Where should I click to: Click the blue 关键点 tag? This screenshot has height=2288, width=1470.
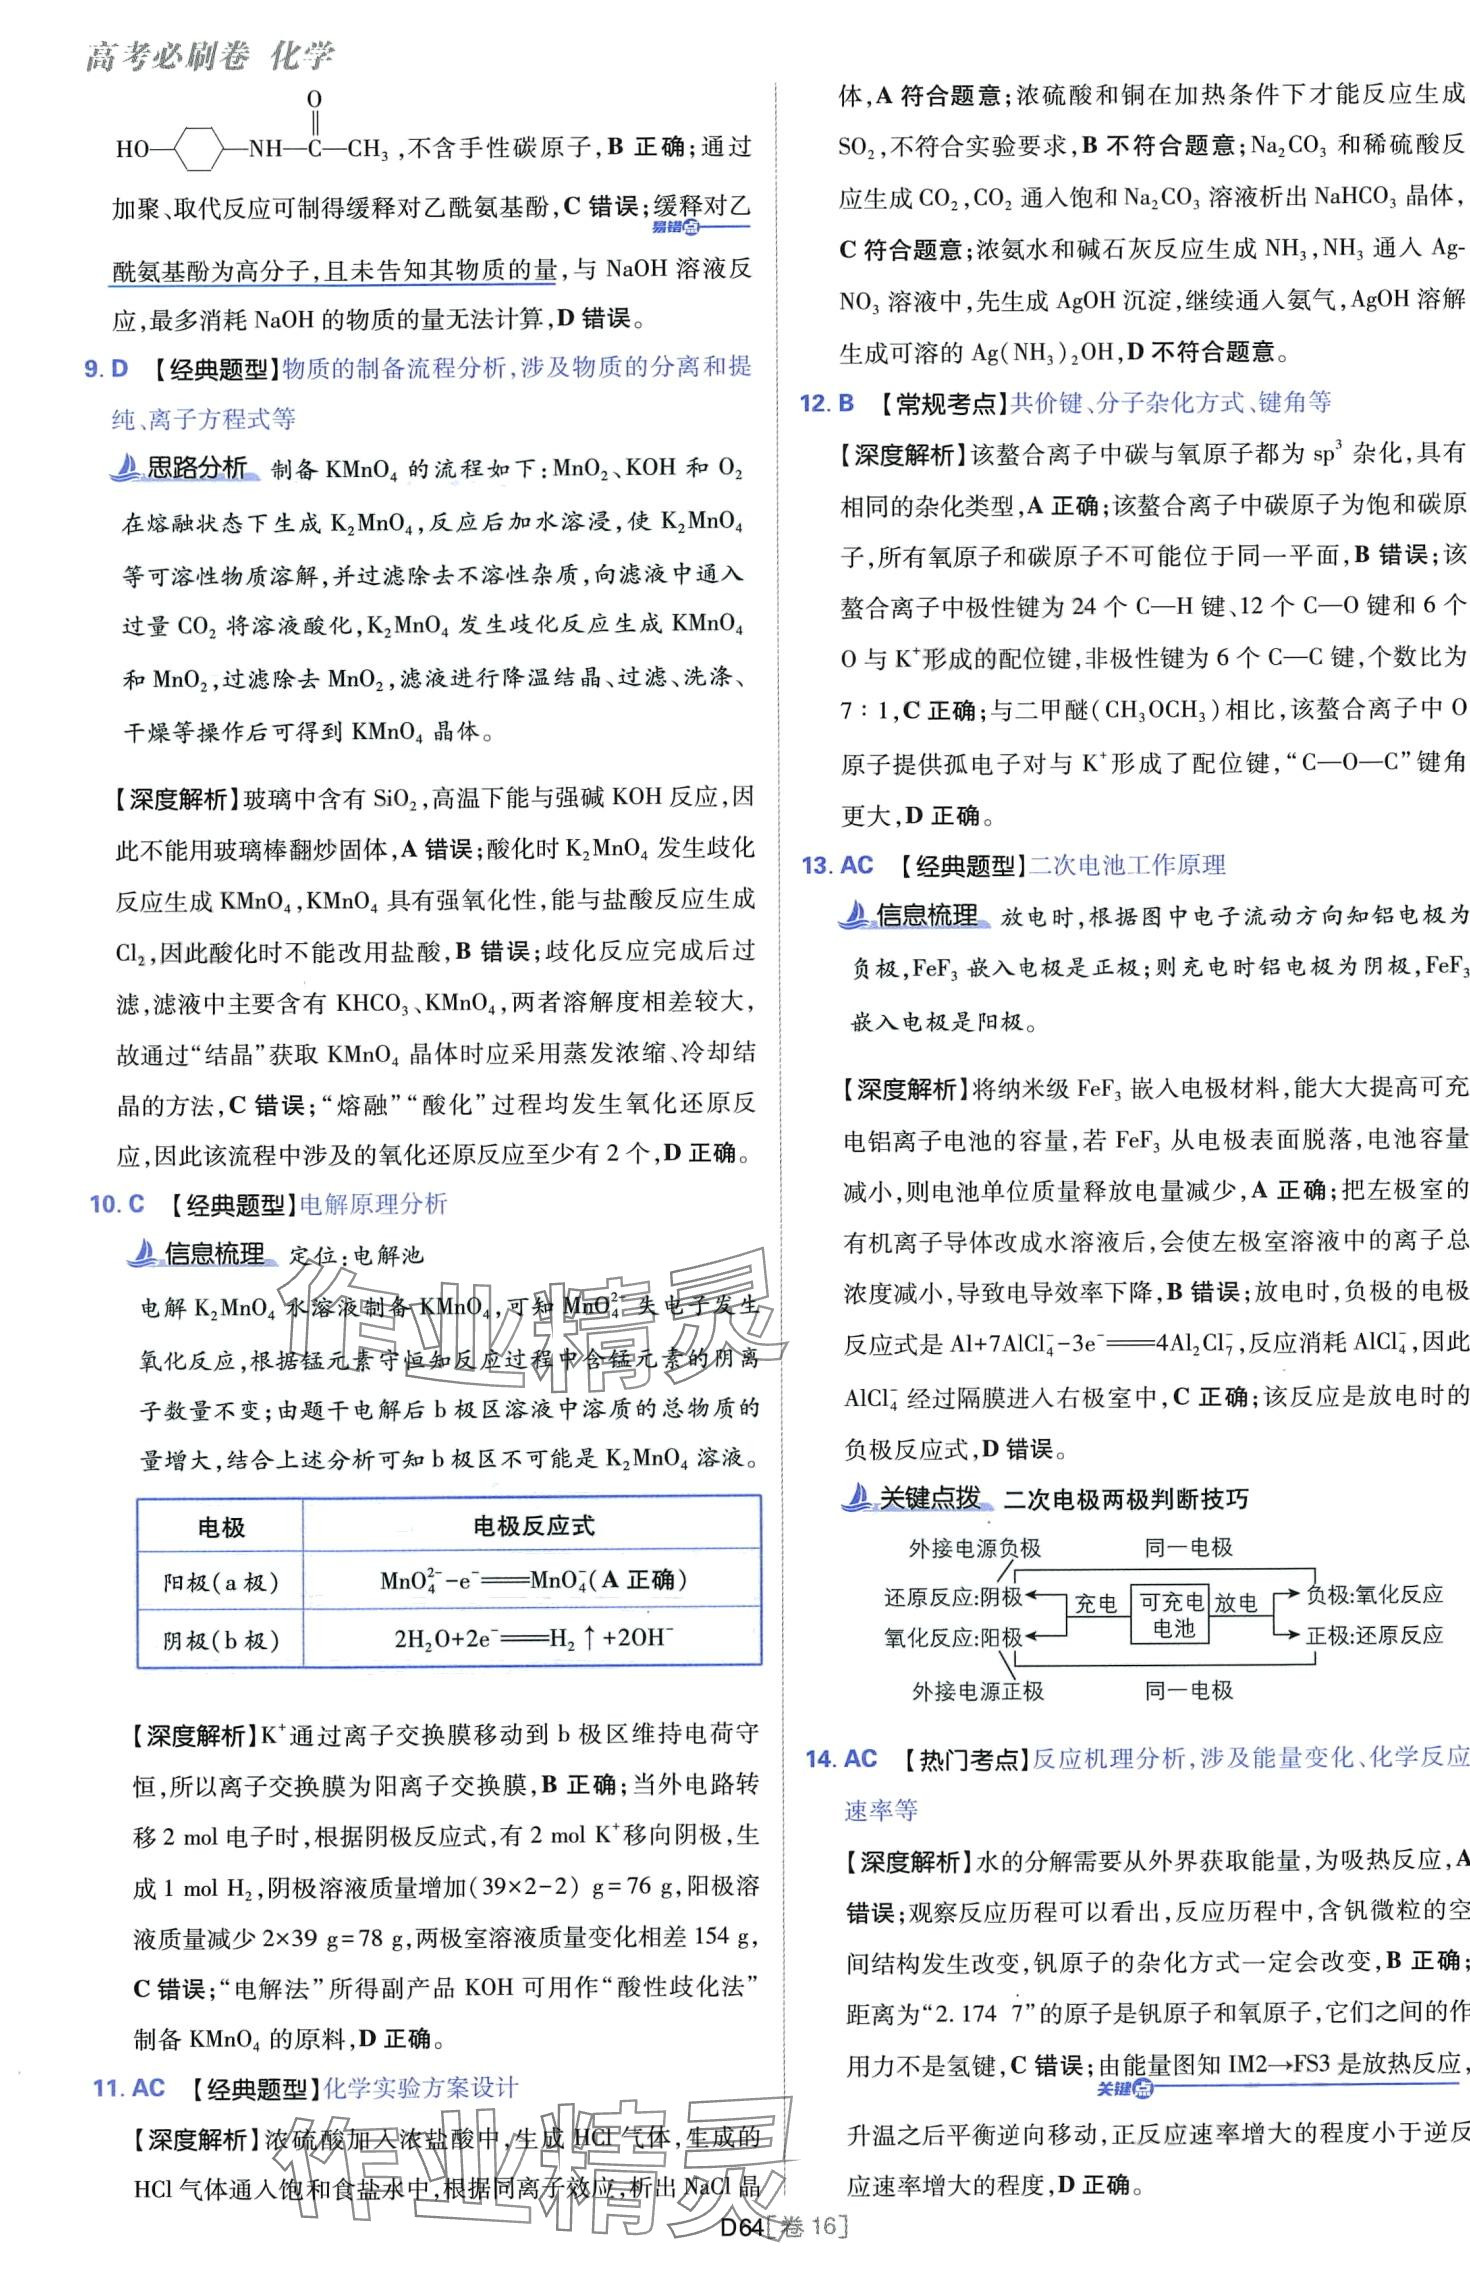coord(1124,2089)
